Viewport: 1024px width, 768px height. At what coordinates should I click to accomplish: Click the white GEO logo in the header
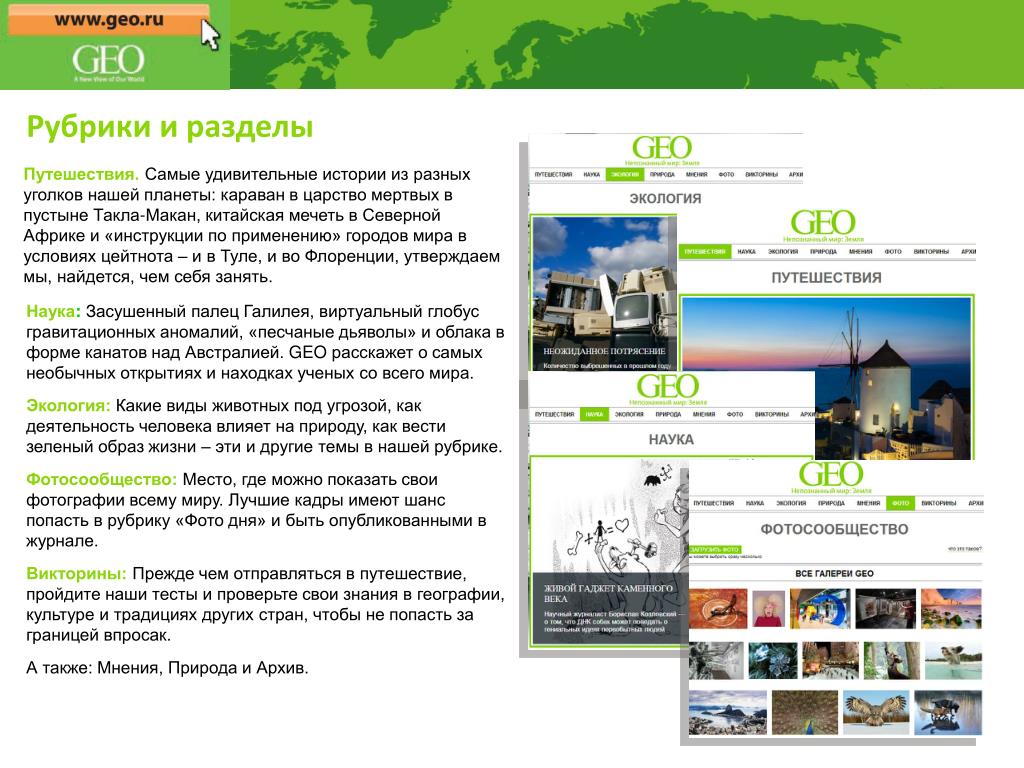[x=108, y=60]
